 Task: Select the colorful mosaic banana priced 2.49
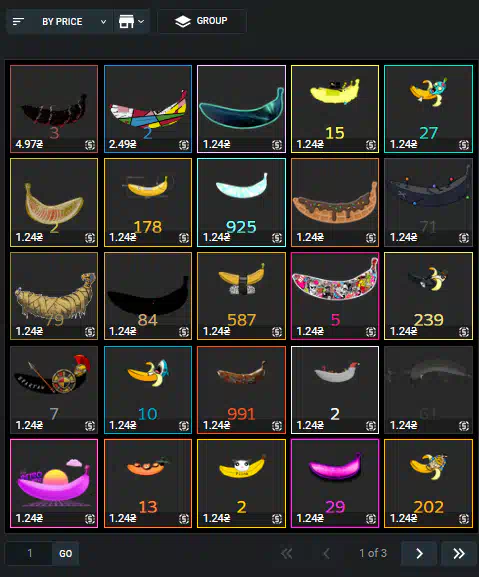[148, 109]
